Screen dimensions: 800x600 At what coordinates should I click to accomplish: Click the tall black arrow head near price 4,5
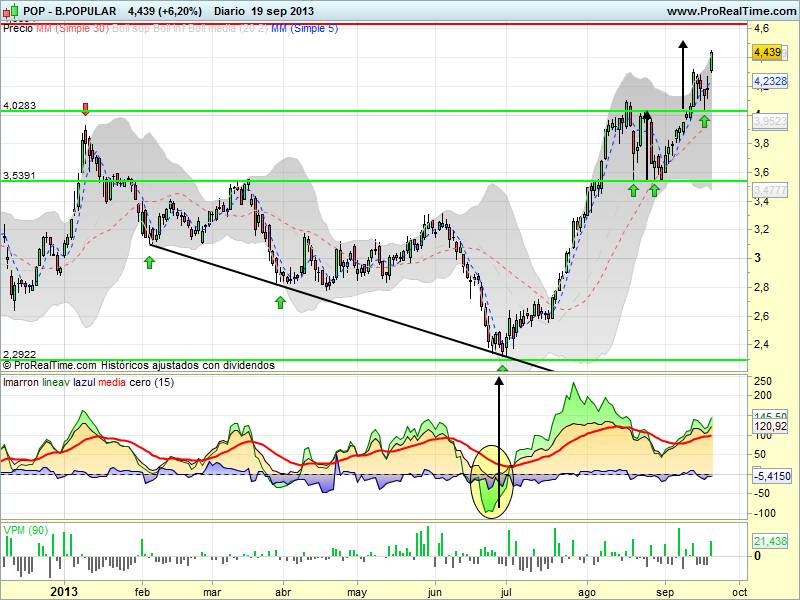[x=683, y=45]
